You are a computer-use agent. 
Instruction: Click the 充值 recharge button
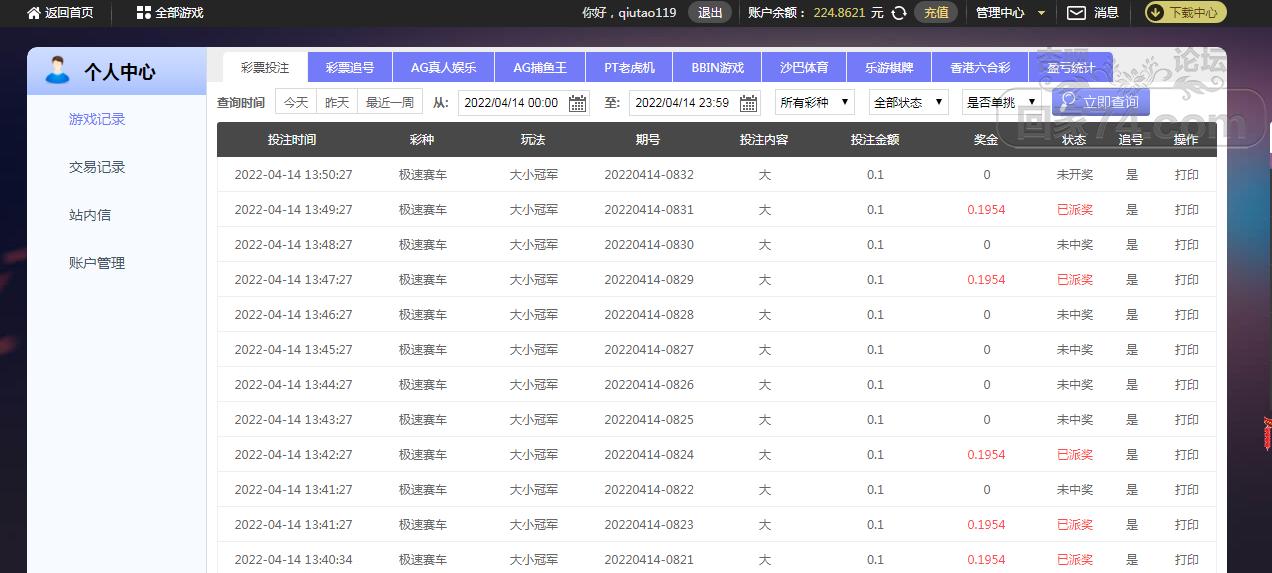[936, 13]
